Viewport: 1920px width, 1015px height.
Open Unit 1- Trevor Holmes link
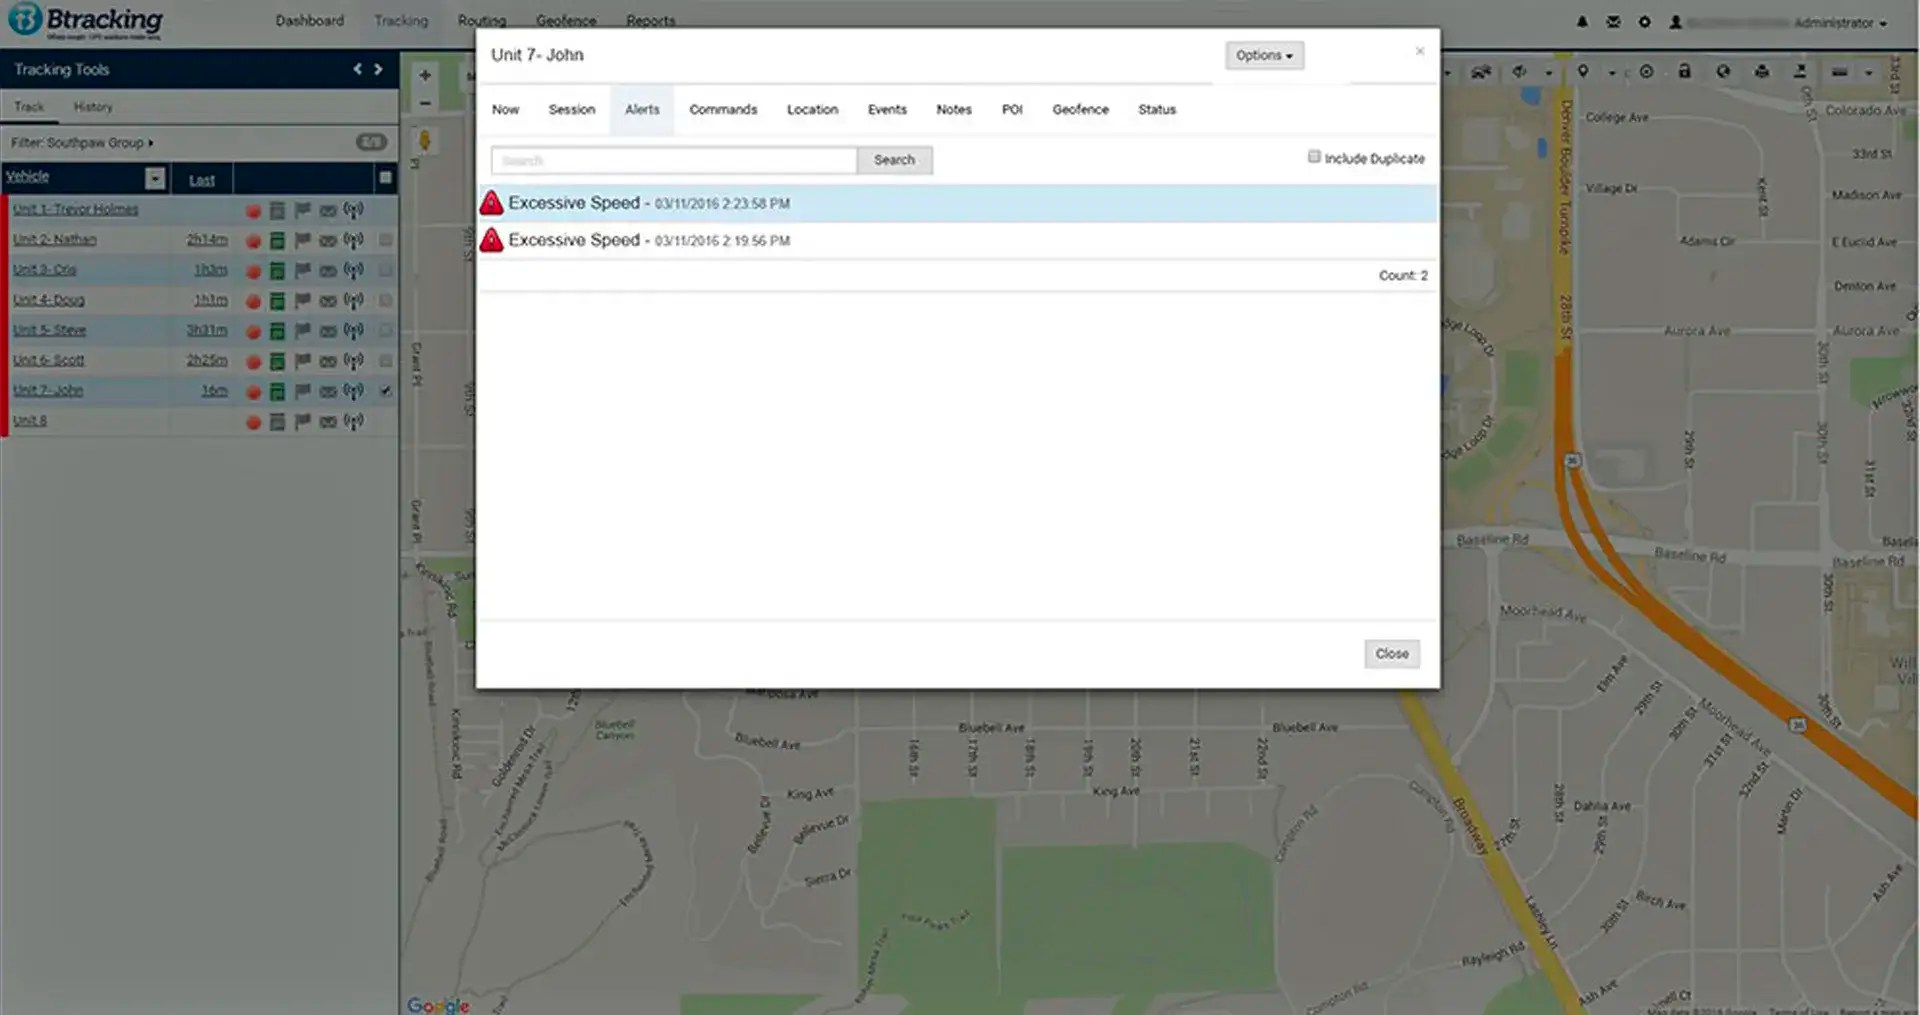(76, 210)
